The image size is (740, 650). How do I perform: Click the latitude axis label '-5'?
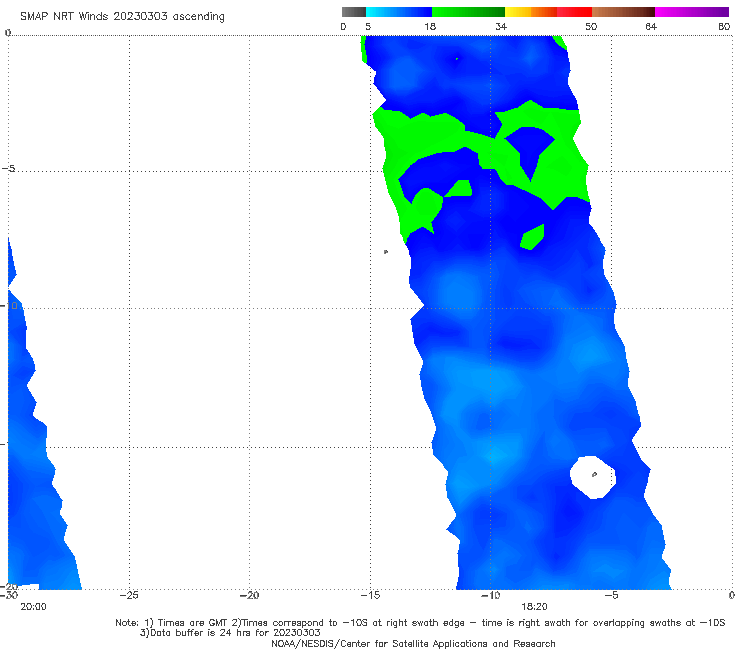pyautogui.click(x=8, y=169)
